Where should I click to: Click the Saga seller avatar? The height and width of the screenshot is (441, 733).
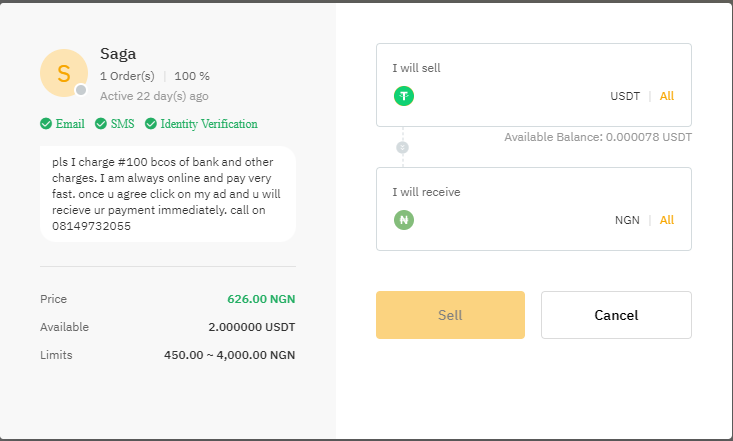(x=64, y=73)
